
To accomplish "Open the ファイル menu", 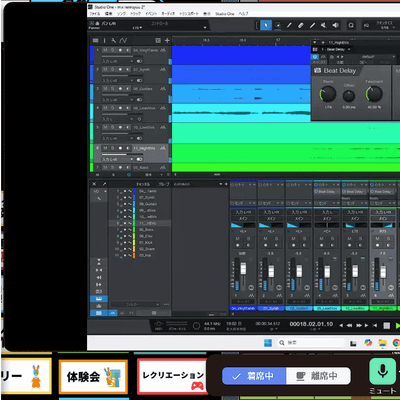I will pos(95,14).
